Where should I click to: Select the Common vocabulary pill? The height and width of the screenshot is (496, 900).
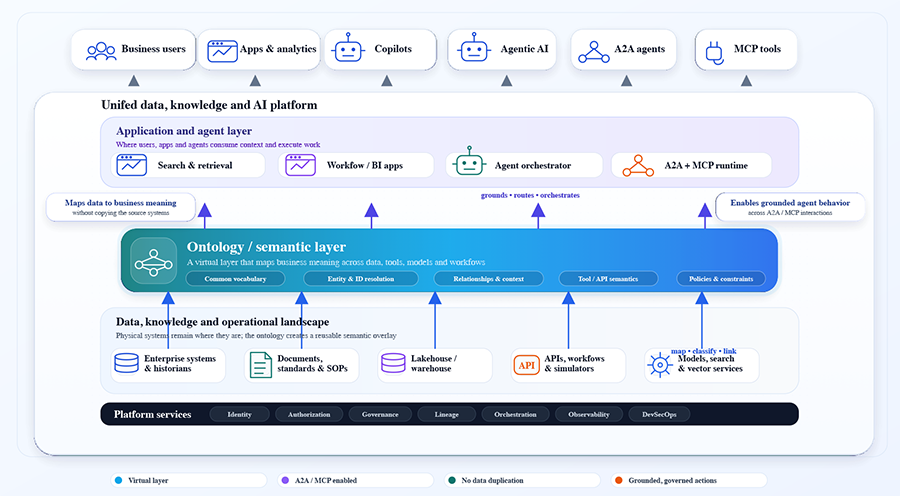coord(236,279)
